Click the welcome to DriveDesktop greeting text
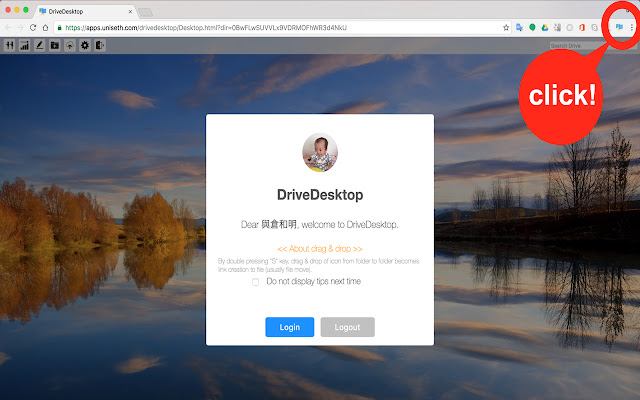640x400 pixels. 320,224
